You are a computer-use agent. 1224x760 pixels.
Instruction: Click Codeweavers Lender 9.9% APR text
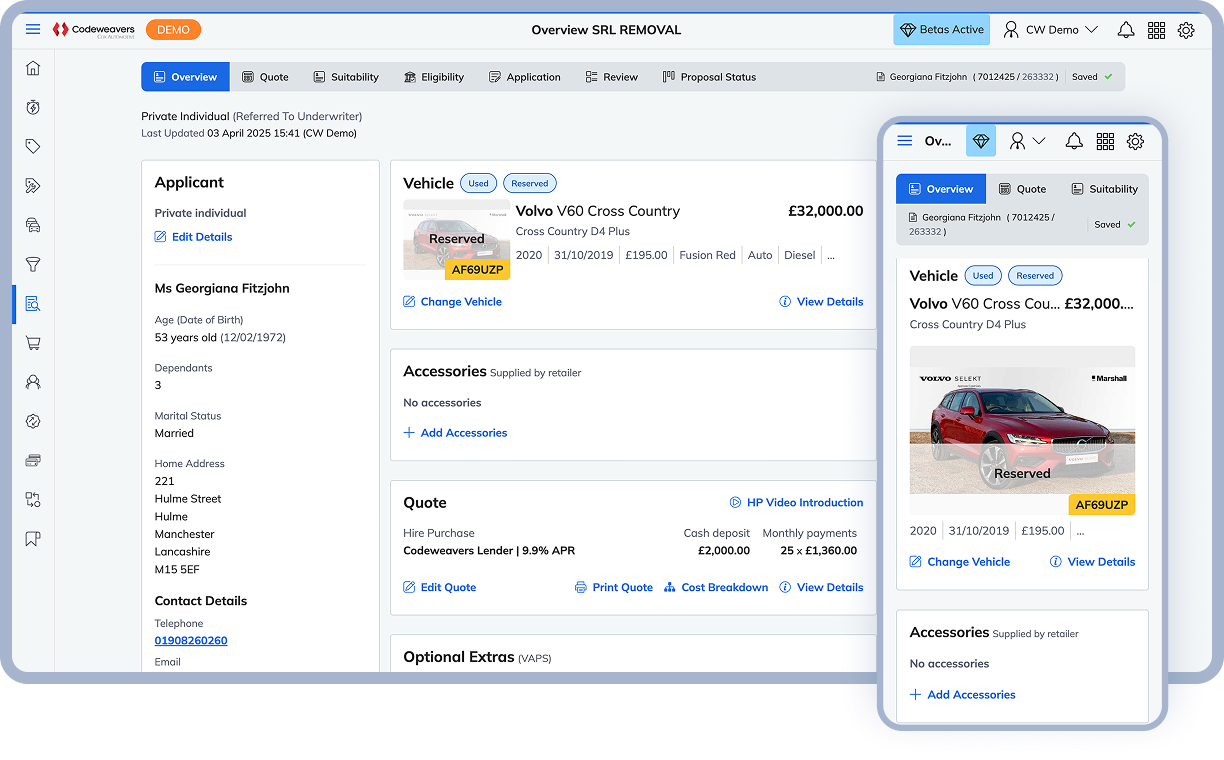pos(489,551)
